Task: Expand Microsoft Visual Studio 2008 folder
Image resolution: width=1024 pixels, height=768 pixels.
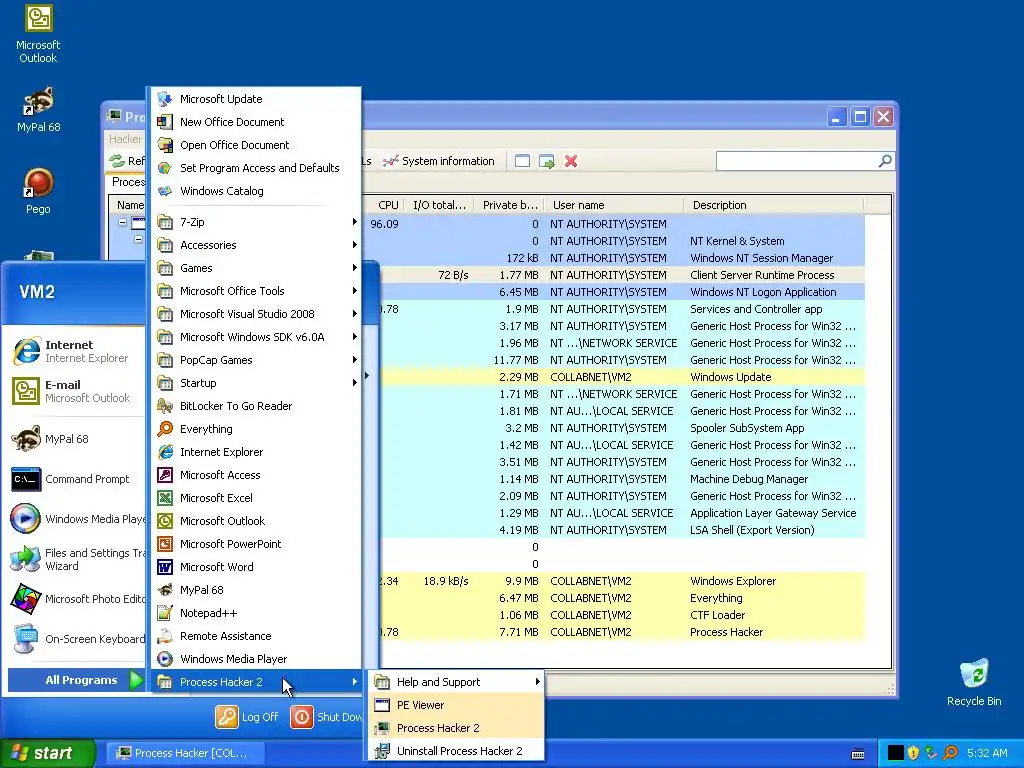Action: [257, 314]
